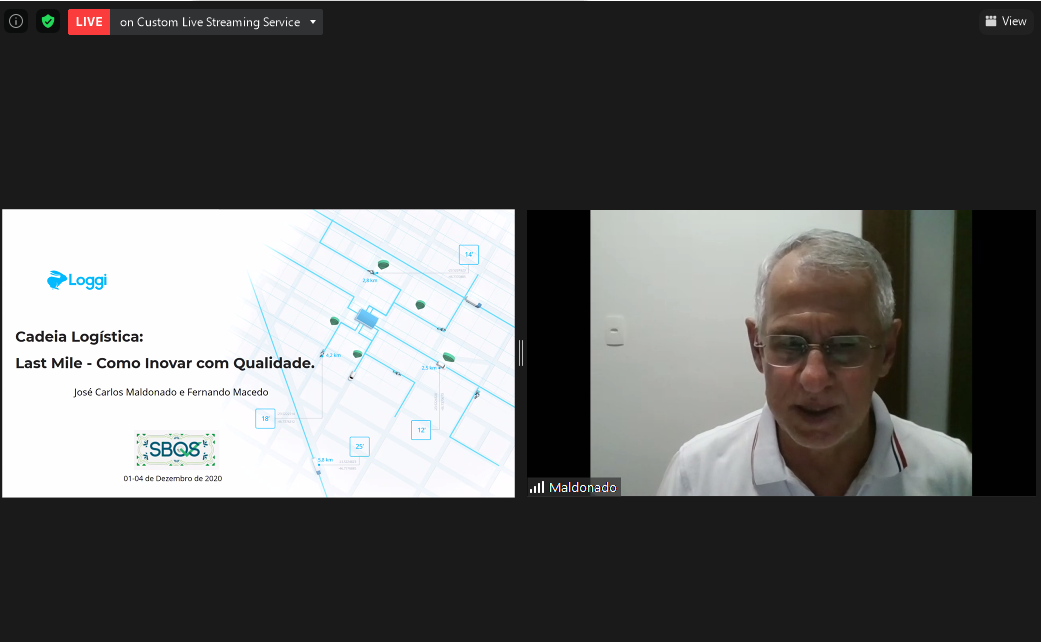
Task: Click the slide title 'Cadeia Logística:'
Action: click(79, 337)
